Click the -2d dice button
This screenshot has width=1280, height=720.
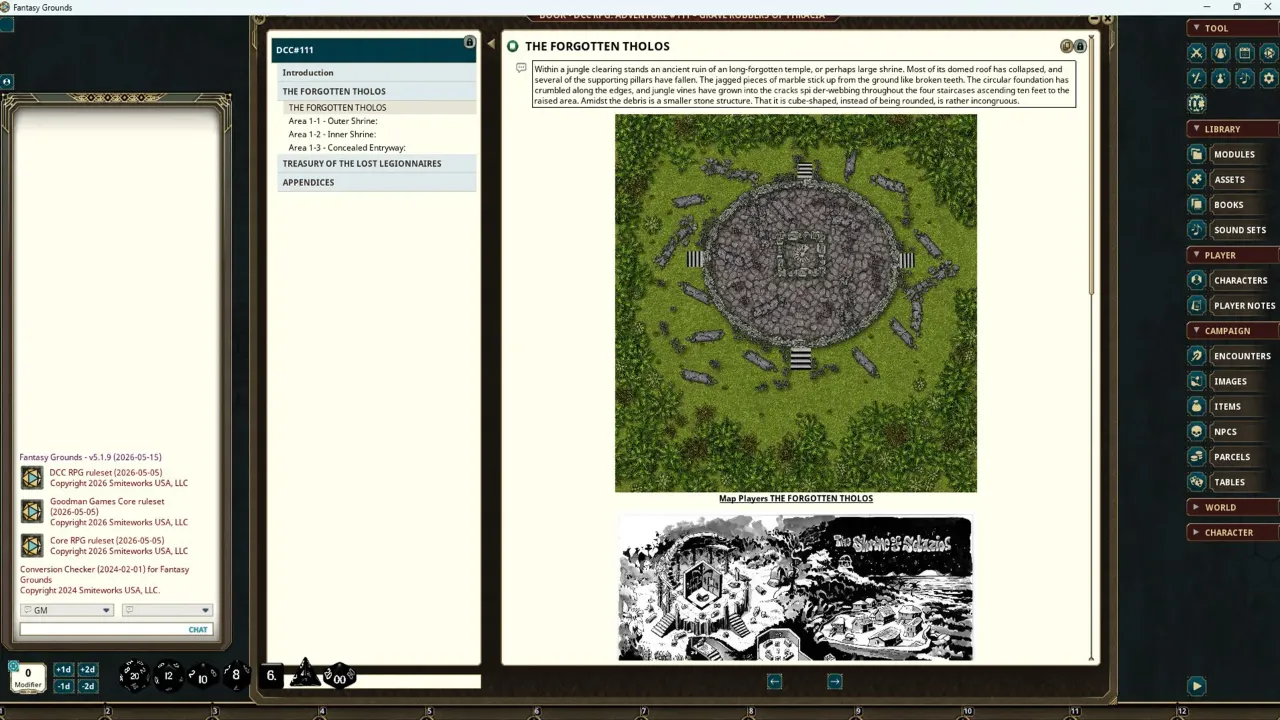click(x=87, y=686)
